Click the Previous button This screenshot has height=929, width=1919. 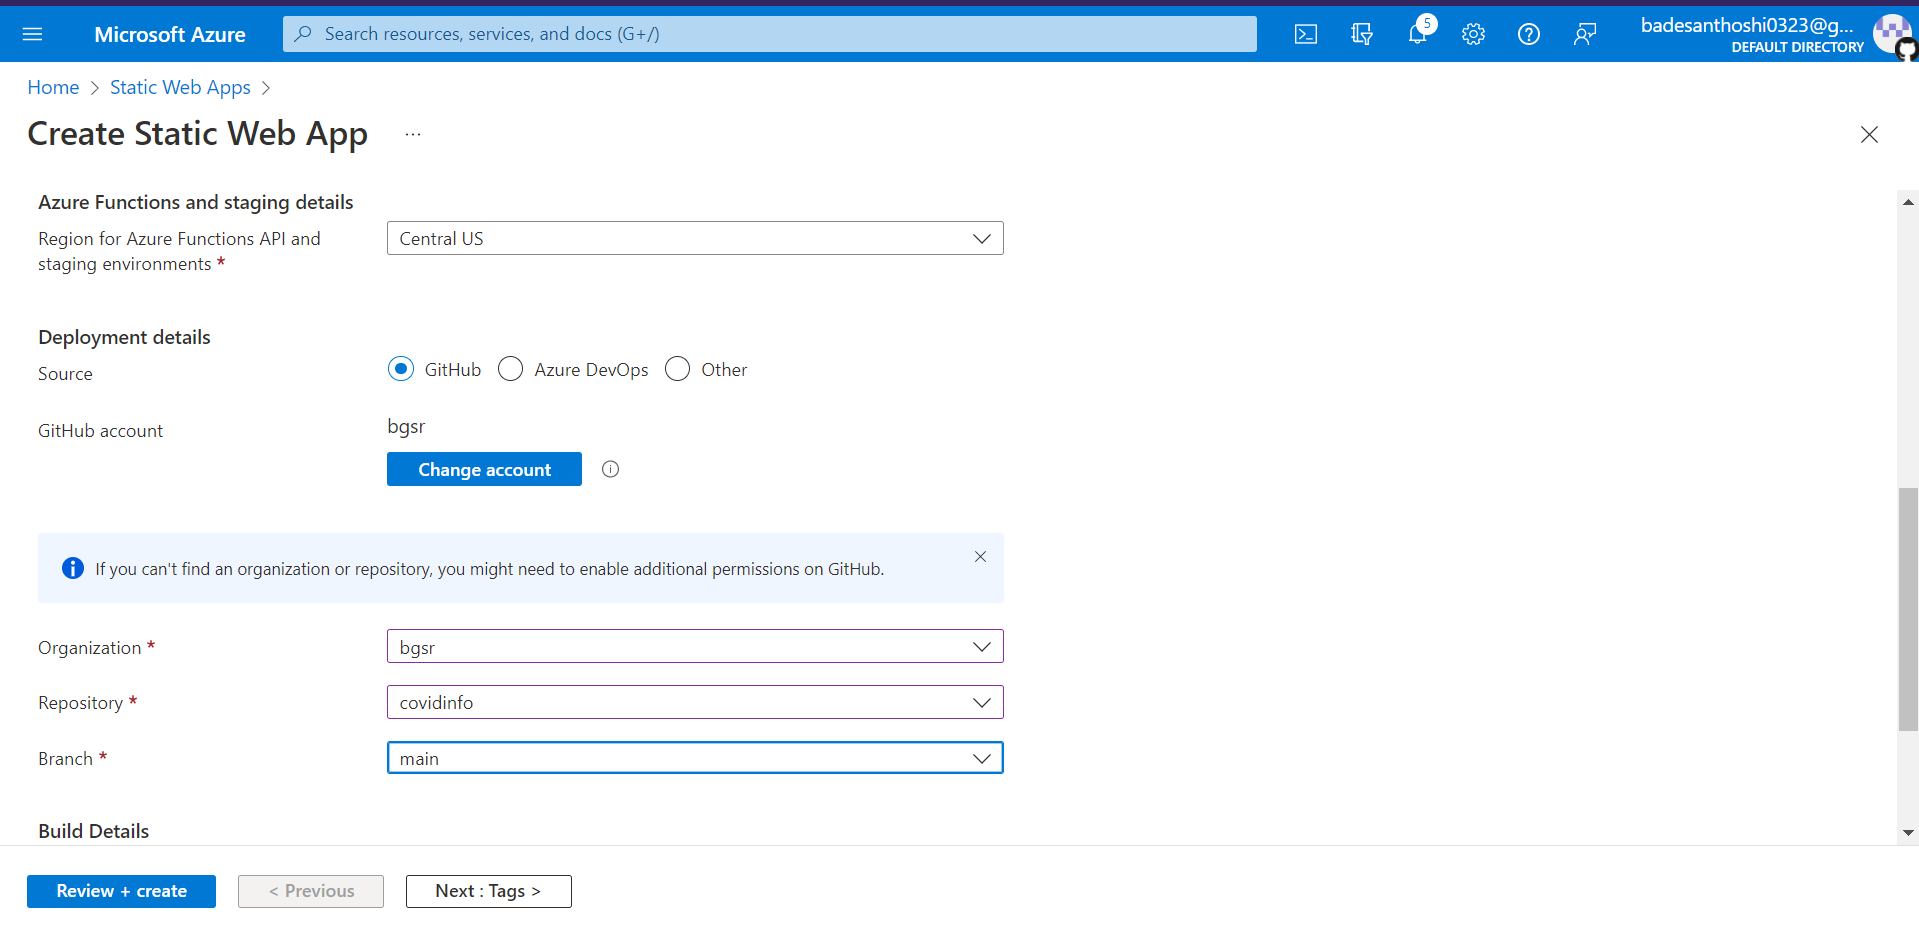pos(311,891)
